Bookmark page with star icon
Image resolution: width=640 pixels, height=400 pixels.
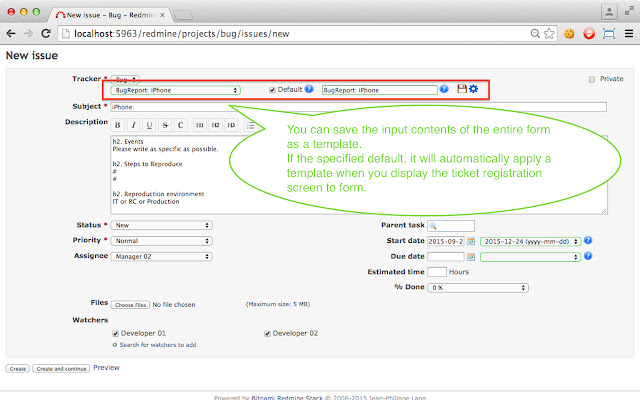pos(549,33)
